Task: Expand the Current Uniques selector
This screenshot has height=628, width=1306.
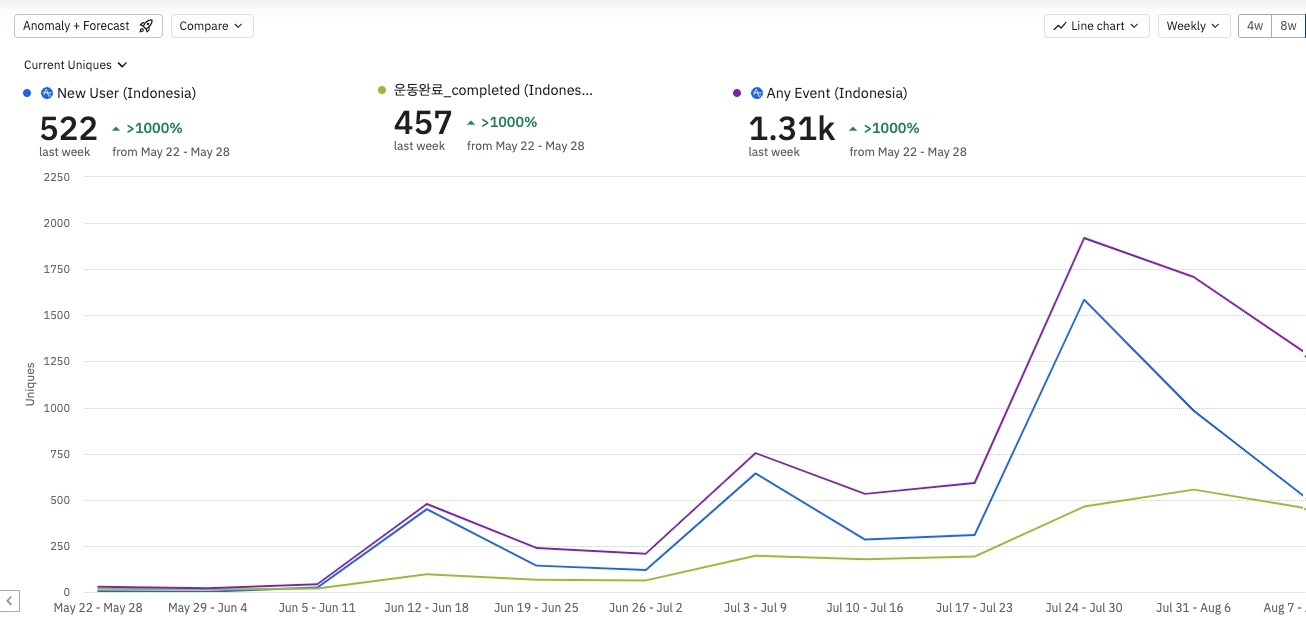Action: click(76, 65)
